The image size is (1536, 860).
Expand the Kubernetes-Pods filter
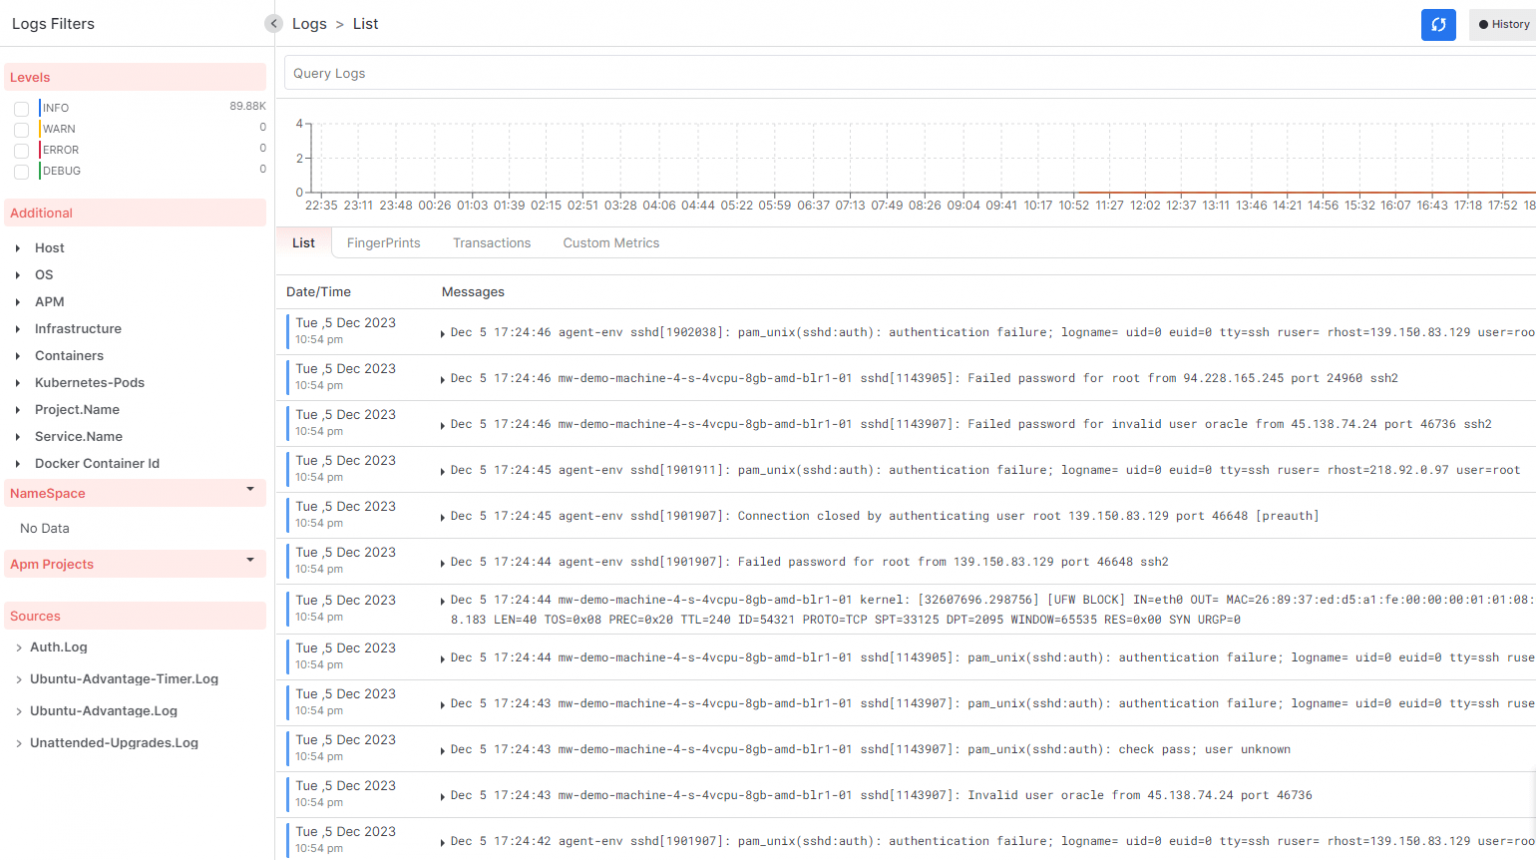coord(18,383)
